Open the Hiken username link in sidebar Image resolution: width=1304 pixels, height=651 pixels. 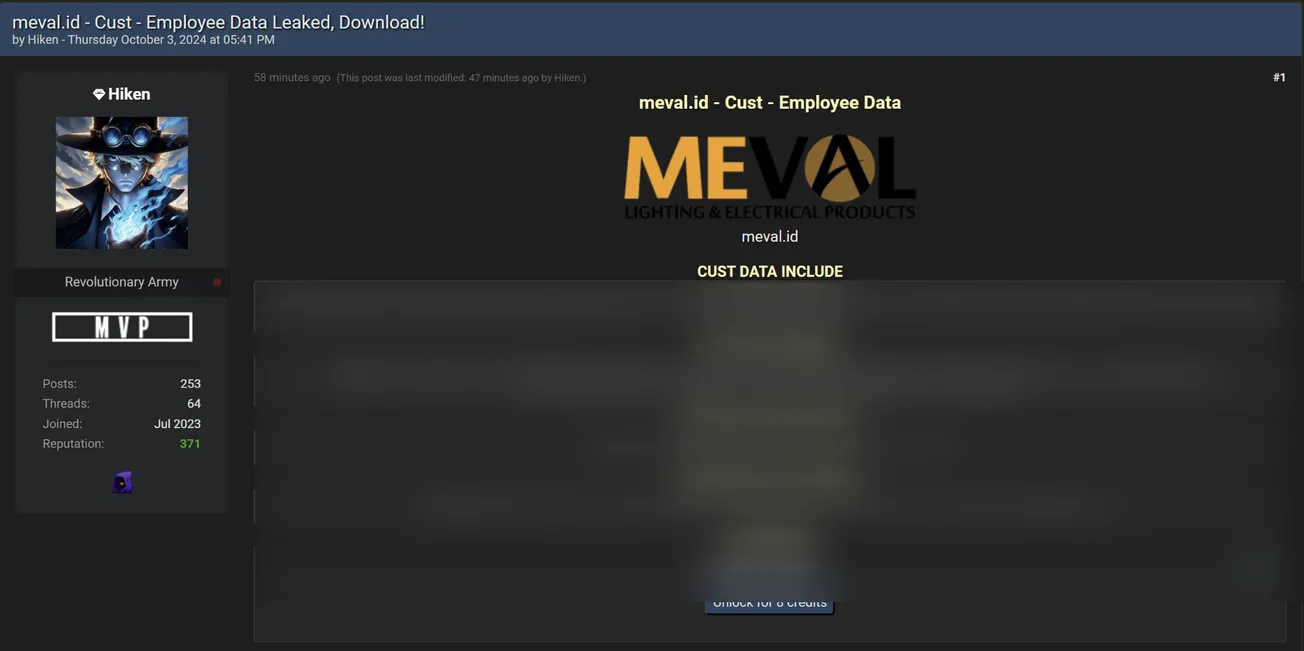(129, 94)
